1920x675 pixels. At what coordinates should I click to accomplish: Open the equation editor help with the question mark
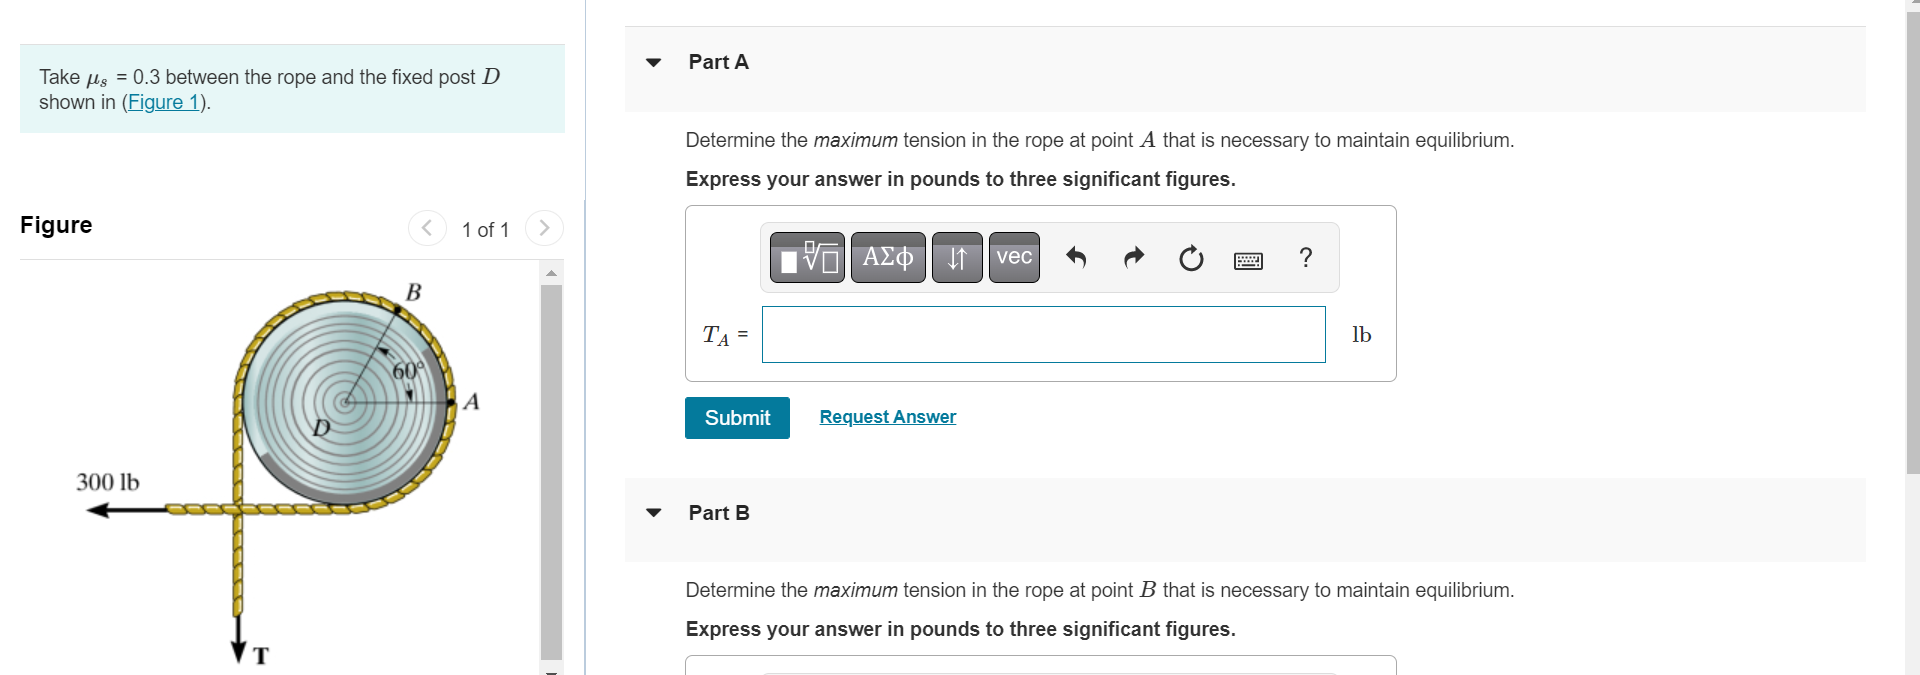click(1305, 258)
